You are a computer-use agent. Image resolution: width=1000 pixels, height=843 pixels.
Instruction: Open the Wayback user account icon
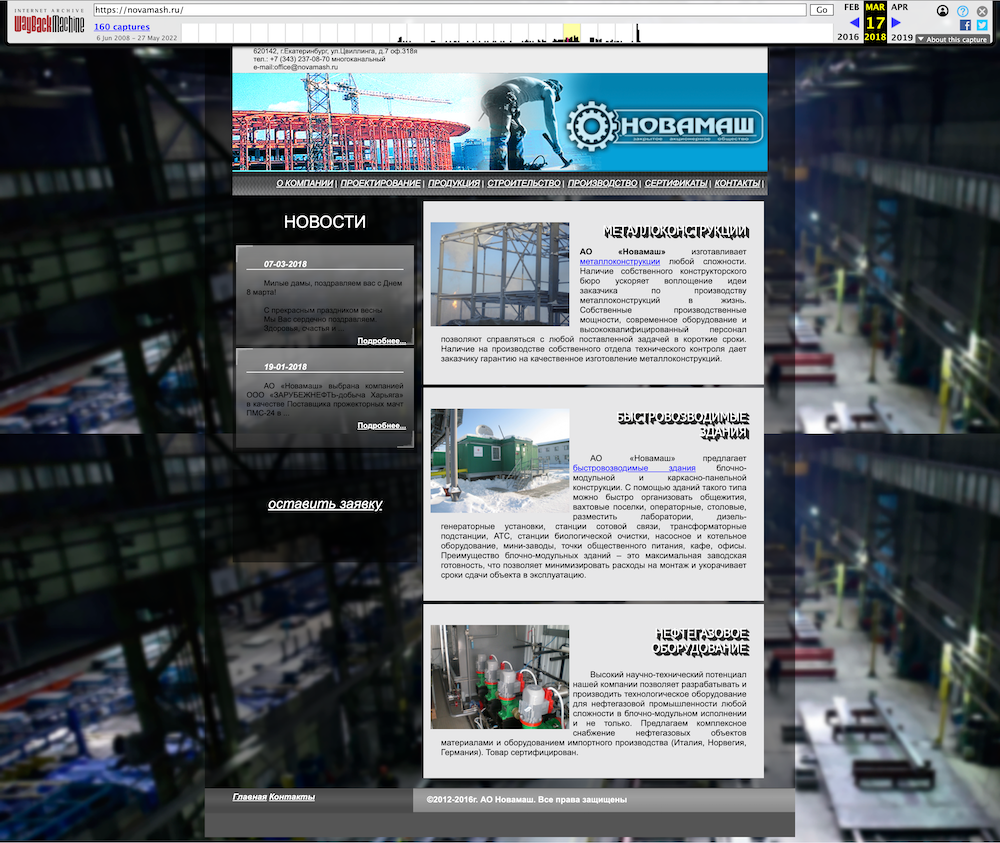click(943, 10)
